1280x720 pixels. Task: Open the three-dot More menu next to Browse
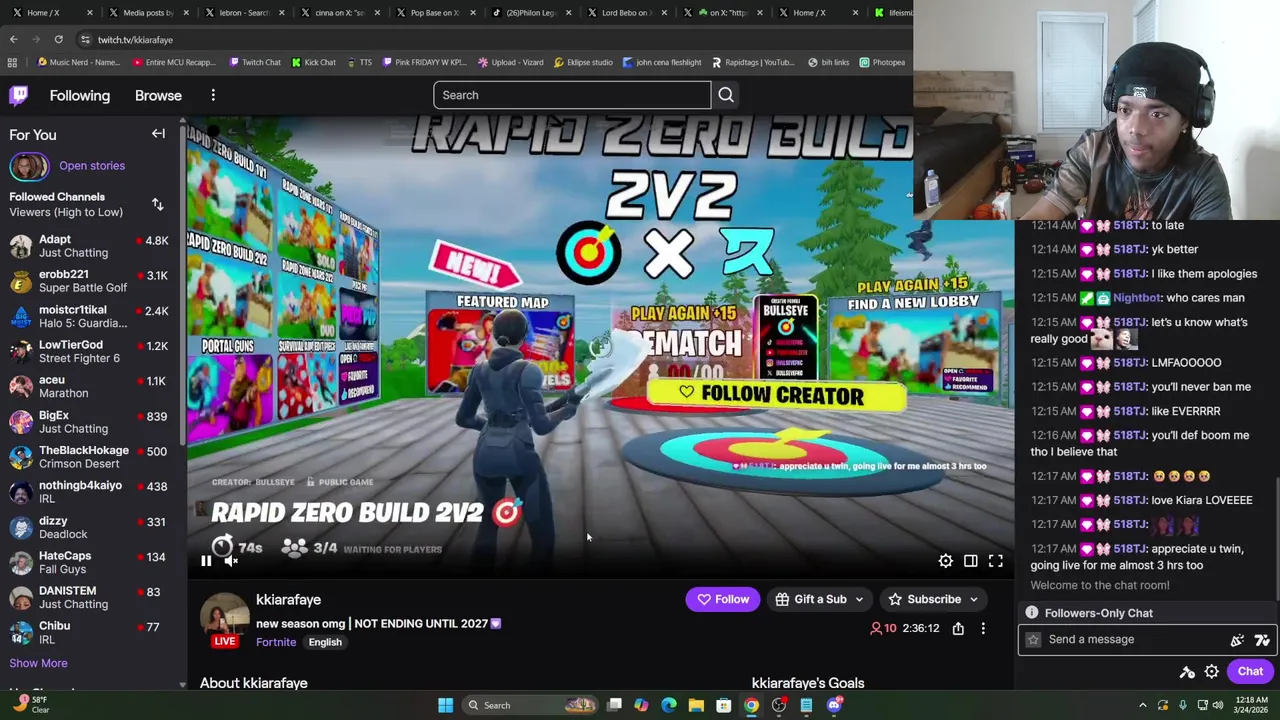(213, 95)
